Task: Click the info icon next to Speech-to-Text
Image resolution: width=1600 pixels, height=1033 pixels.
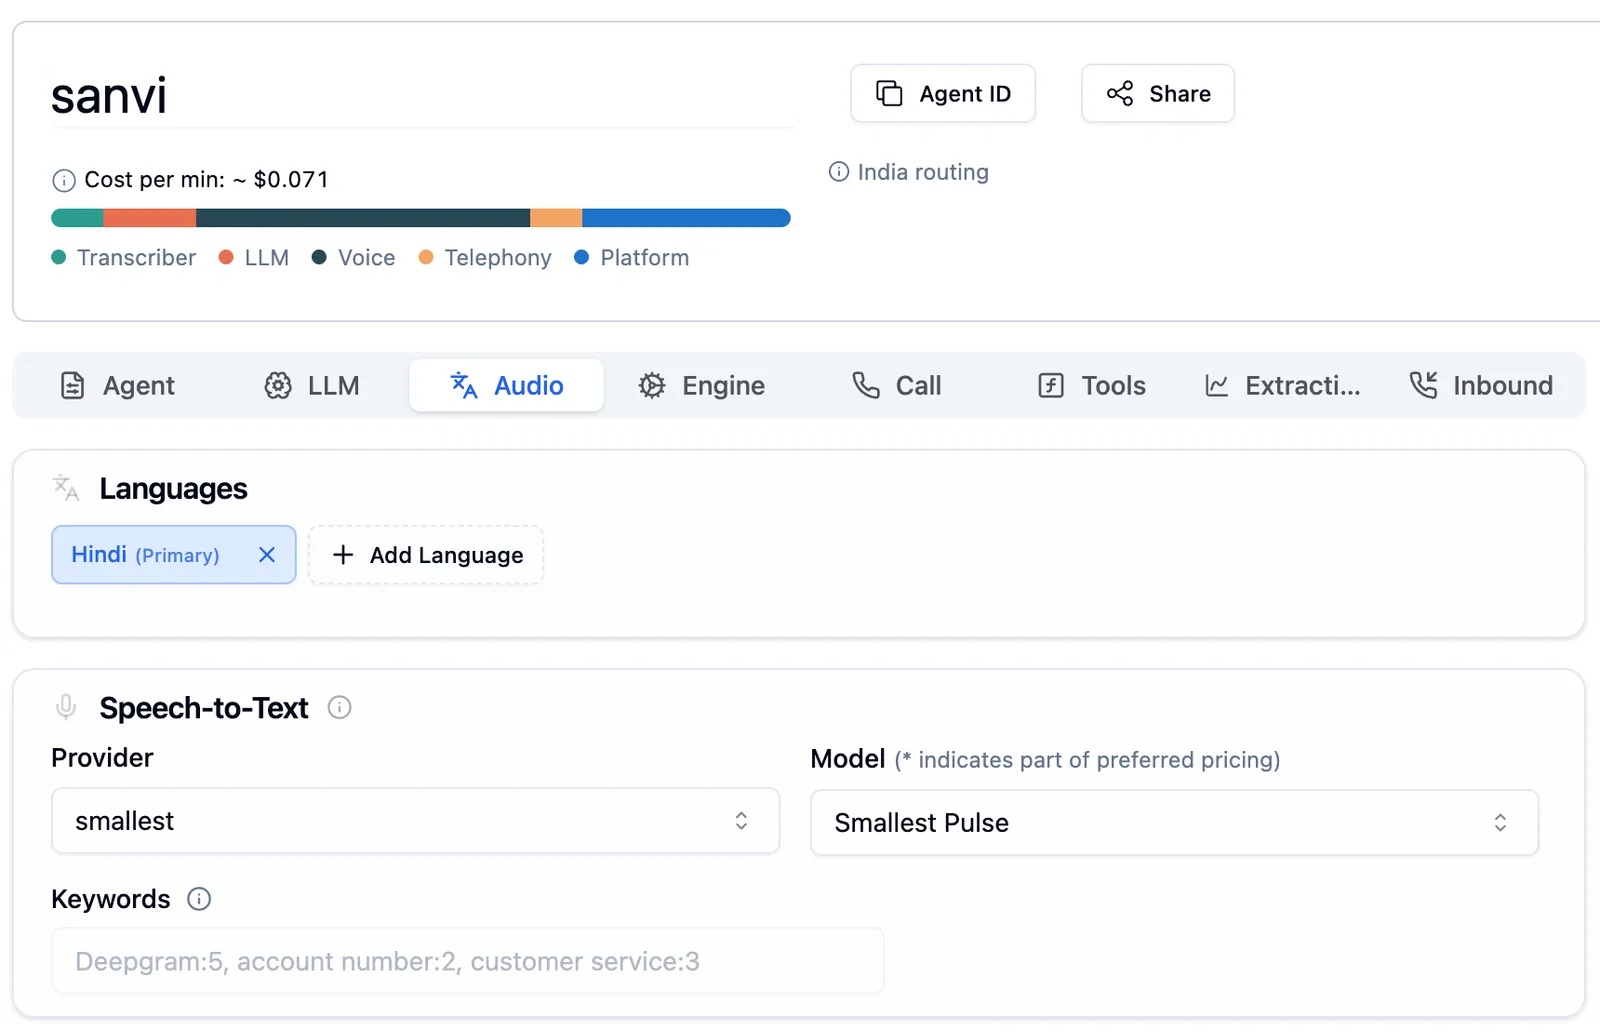Action: click(x=340, y=708)
